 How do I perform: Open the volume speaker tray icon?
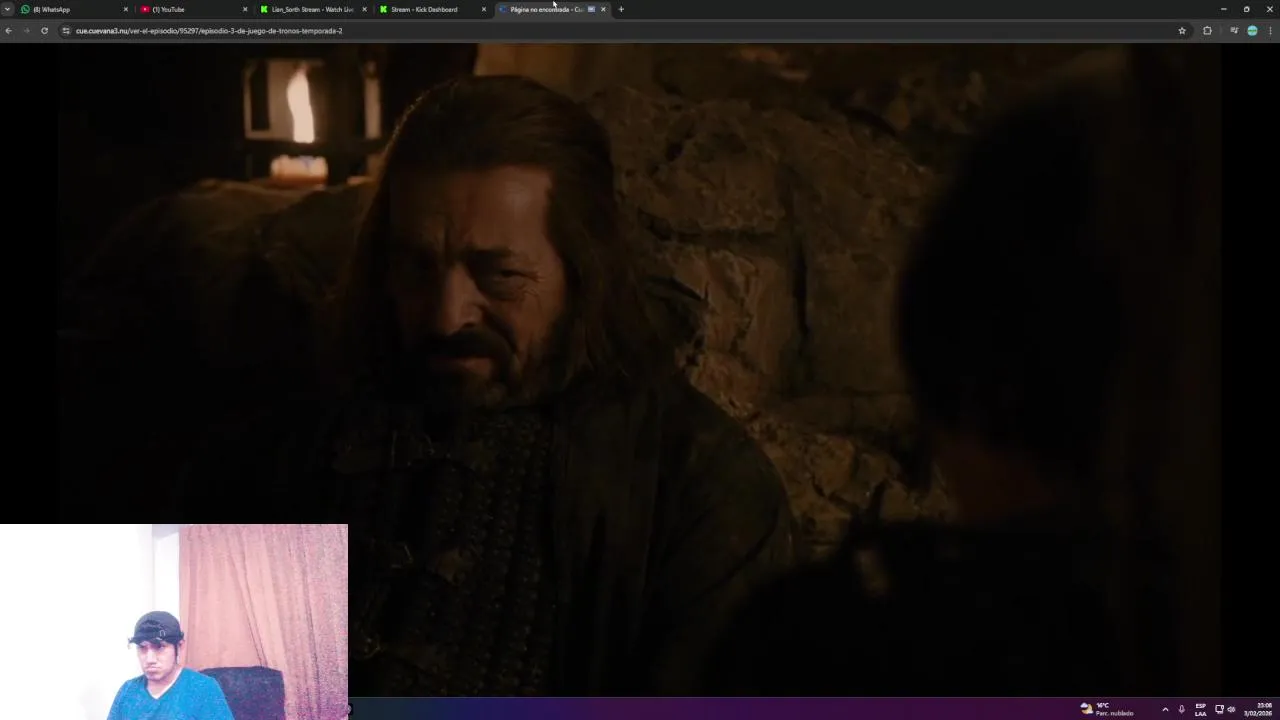[x=1231, y=709]
